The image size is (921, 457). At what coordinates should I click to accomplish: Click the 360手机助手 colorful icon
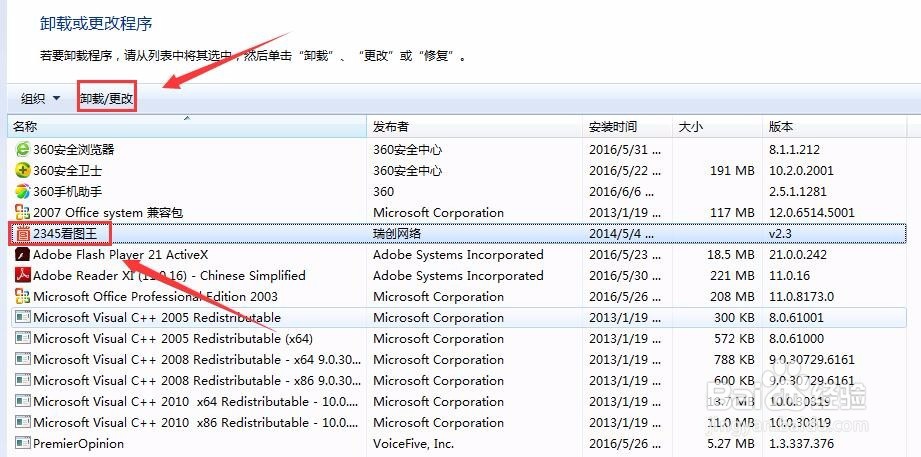pyautogui.click(x=22, y=191)
